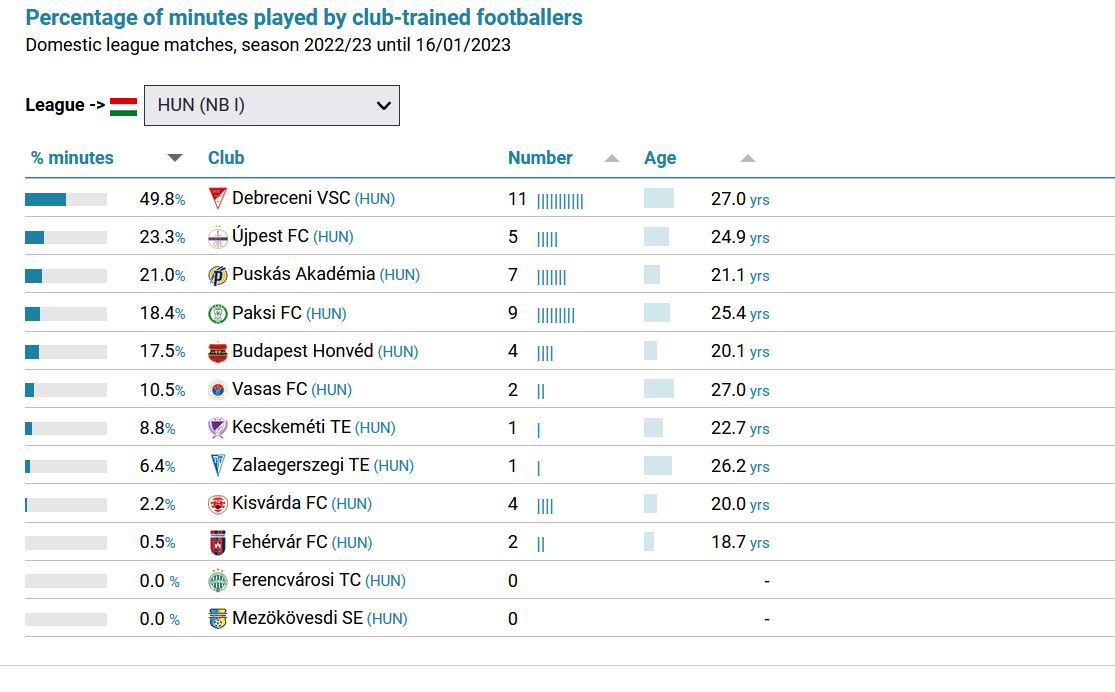Click the Ferencvárosi TC club crest
The height and width of the screenshot is (692, 1115).
tap(218, 580)
